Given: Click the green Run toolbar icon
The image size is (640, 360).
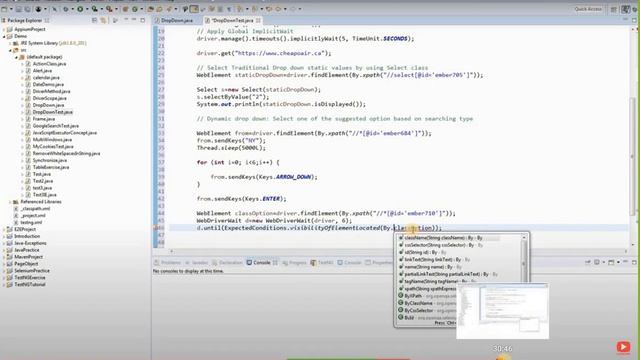Looking at the screenshot, I should [x=80, y=9].
